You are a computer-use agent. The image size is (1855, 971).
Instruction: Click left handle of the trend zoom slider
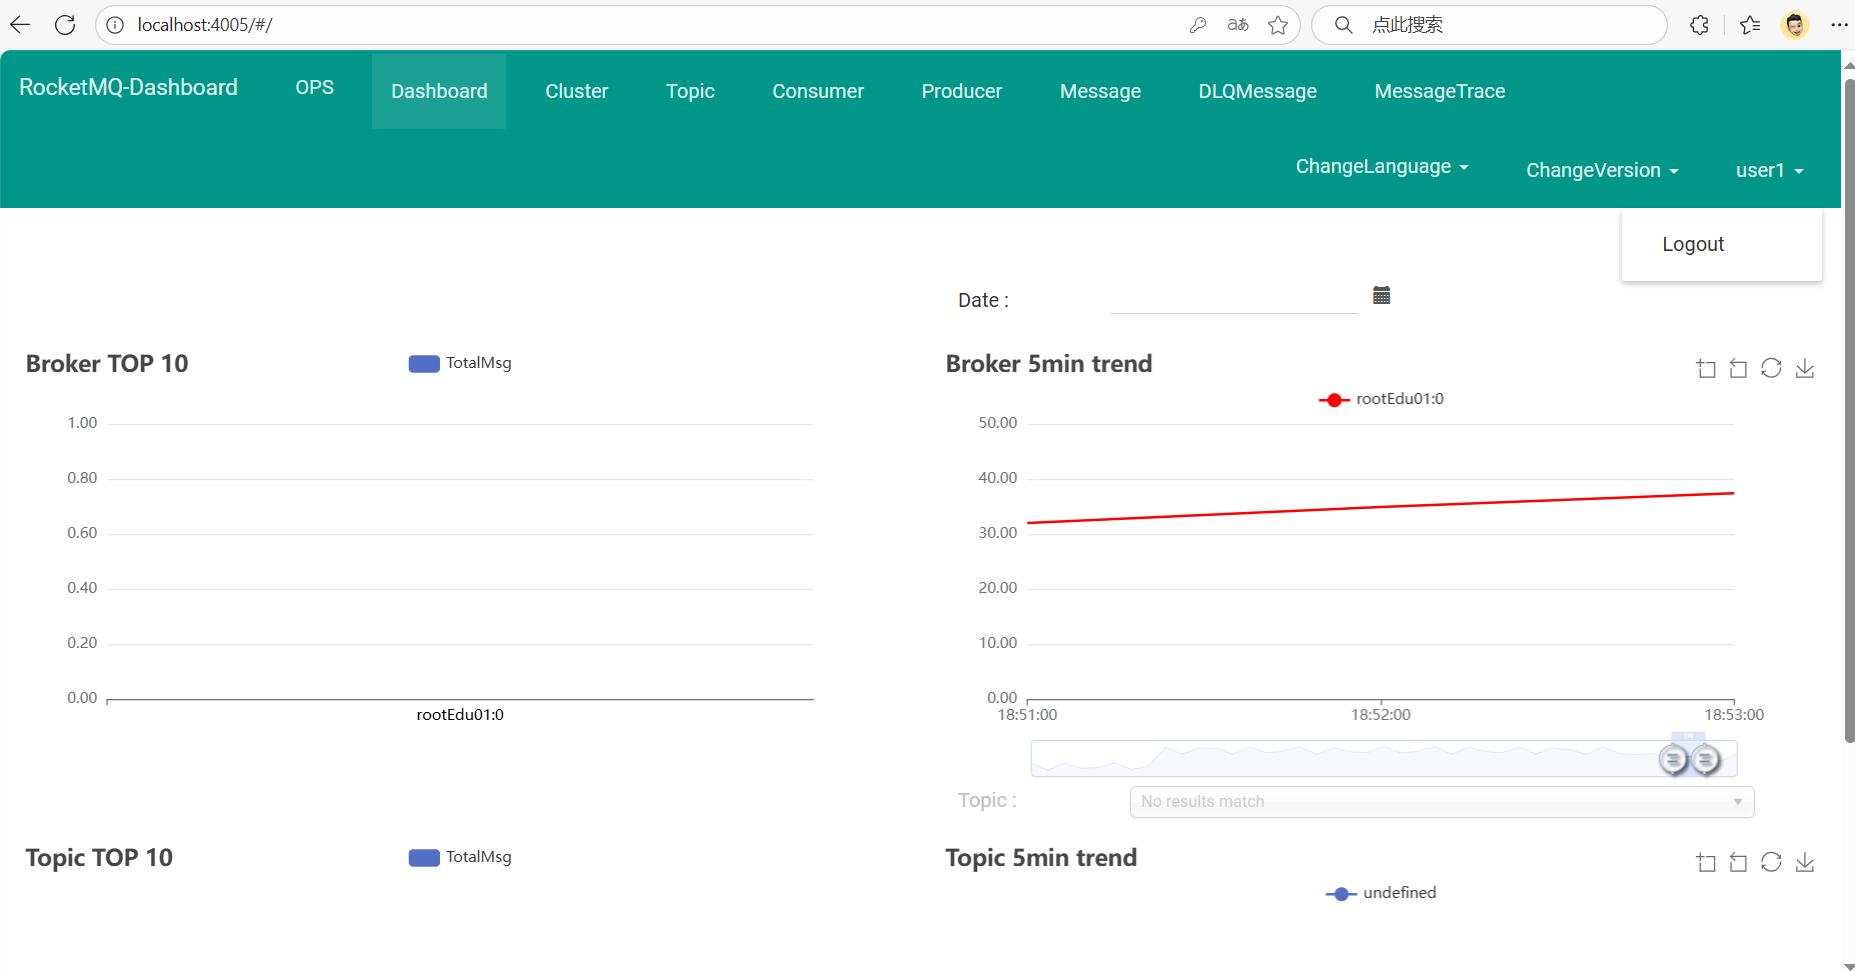tap(1673, 759)
